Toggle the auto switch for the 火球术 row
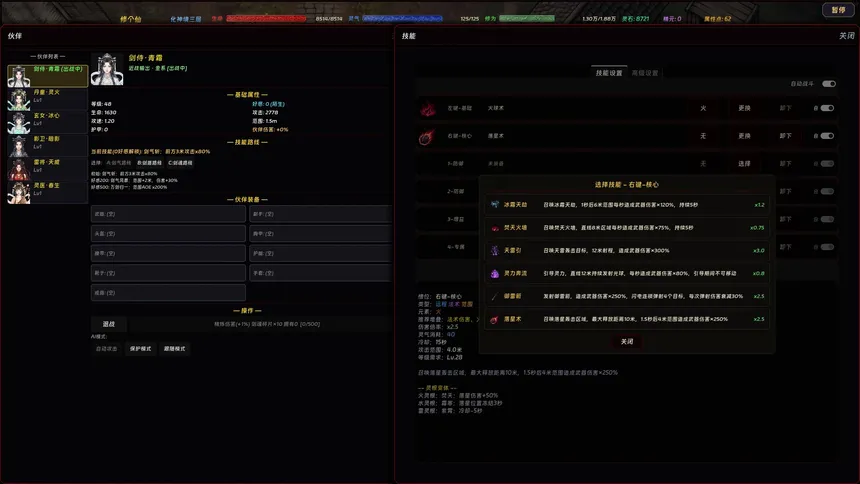This screenshot has height=484, width=860. (x=827, y=108)
